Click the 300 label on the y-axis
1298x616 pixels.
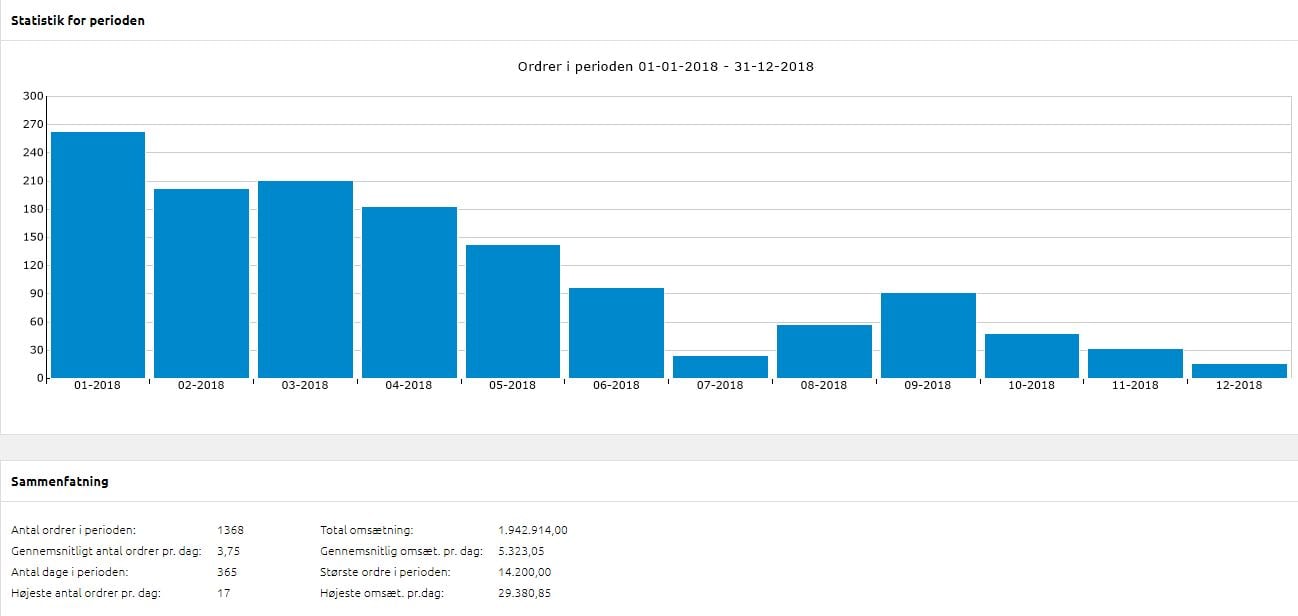tap(33, 96)
